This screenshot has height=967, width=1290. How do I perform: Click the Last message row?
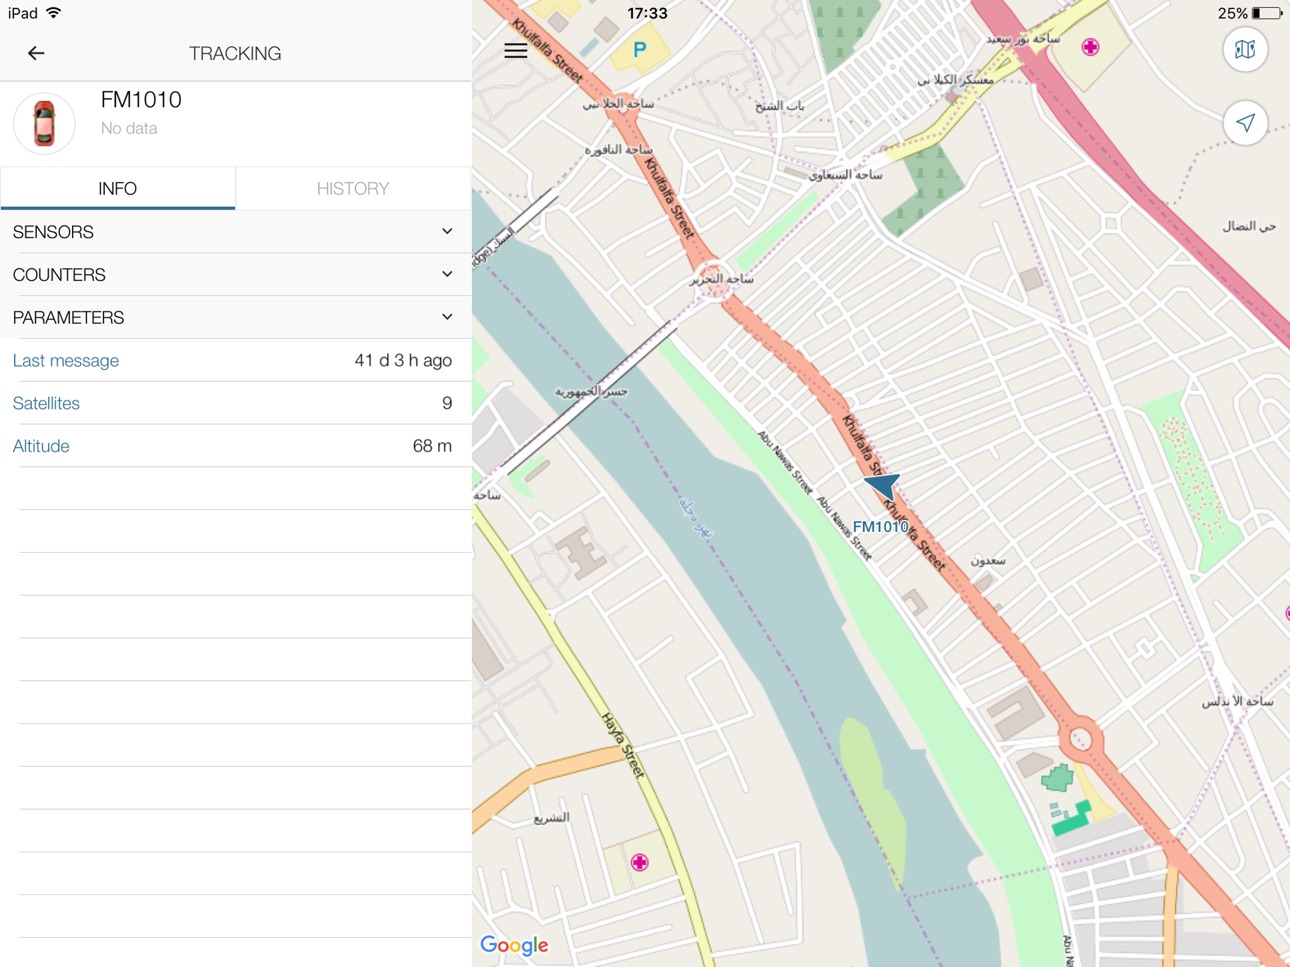click(x=236, y=360)
